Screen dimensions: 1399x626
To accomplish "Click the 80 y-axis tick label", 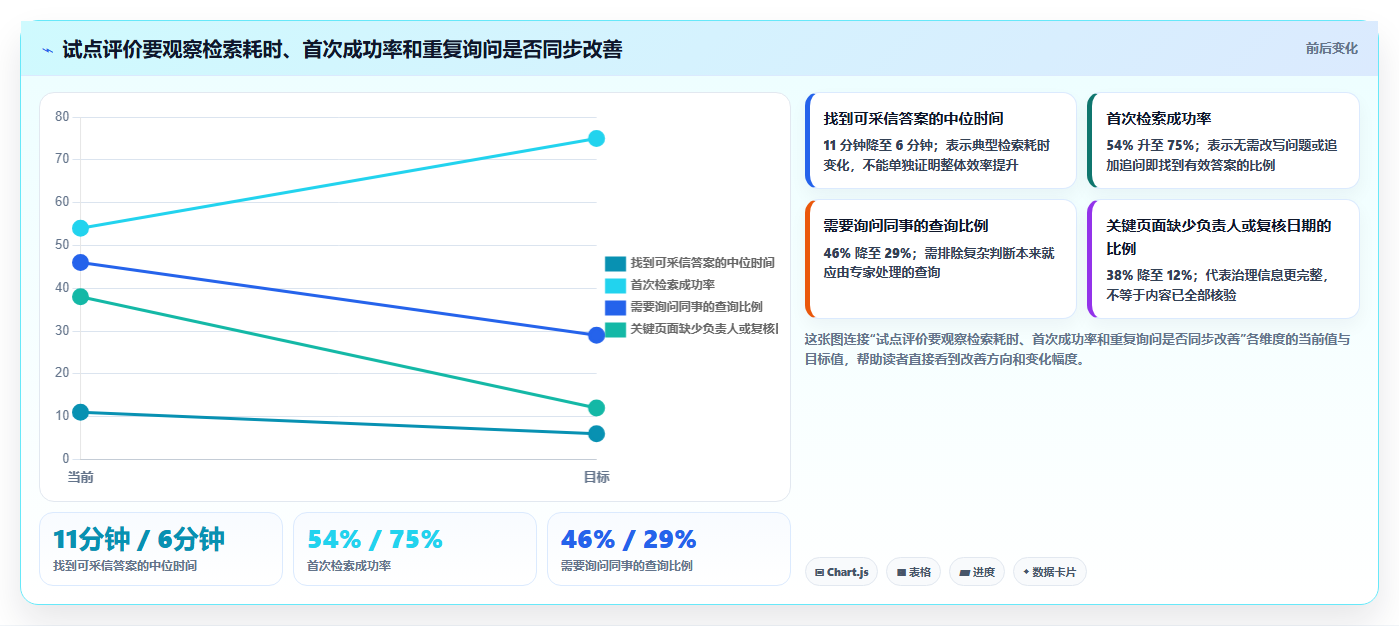I will coord(62,116).
